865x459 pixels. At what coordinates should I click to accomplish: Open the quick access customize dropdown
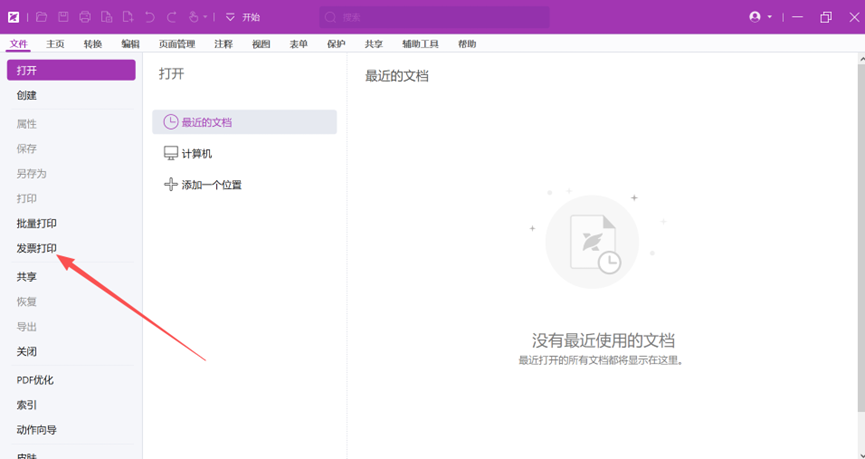(230, 17)
